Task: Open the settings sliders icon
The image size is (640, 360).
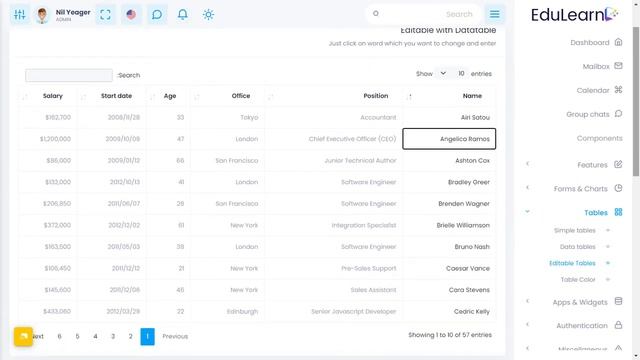Action: (x=20, y=15)
